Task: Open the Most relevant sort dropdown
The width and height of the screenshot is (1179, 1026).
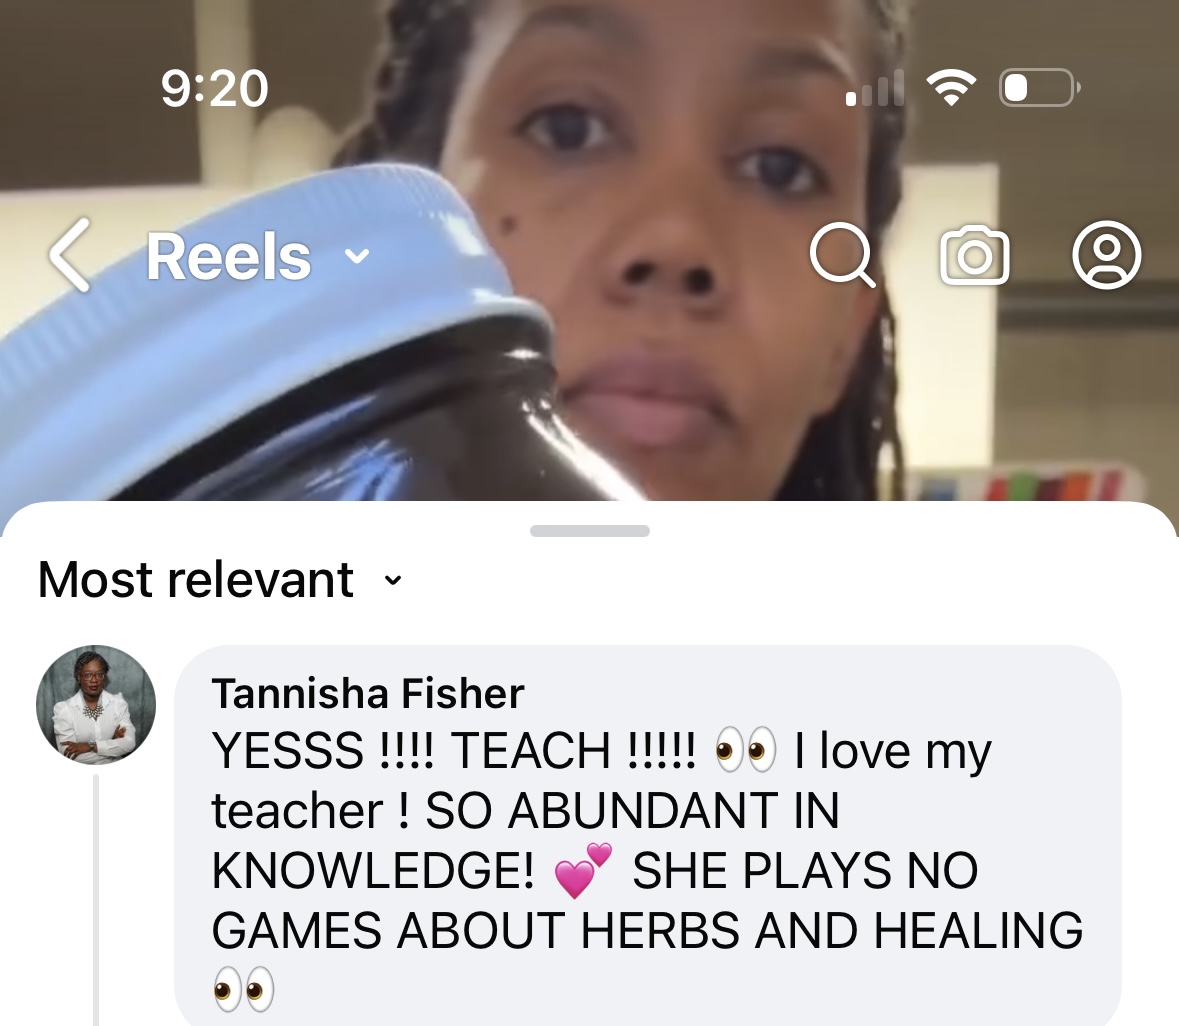Action: pyautogui.click(x=220, y=580)
